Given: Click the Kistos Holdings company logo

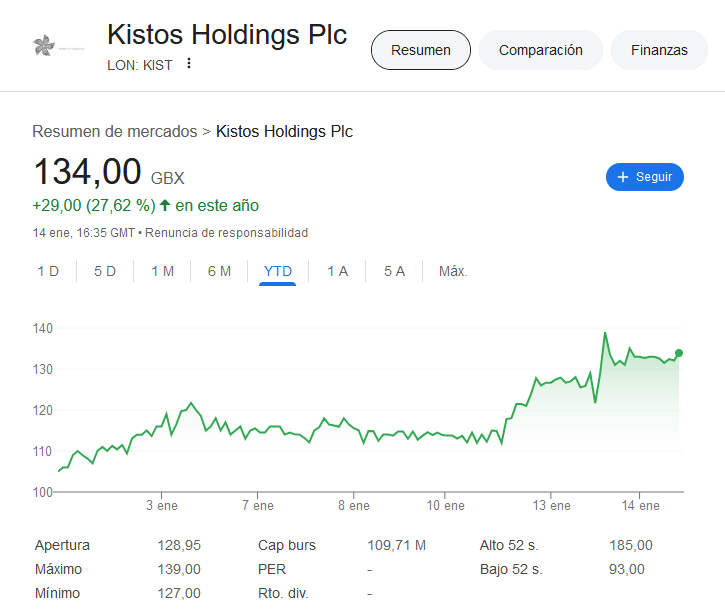Looking at the screenshot, I should point(59,46).
